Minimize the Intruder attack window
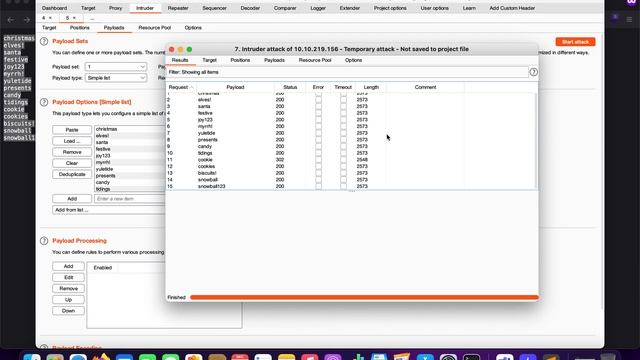 click(180, 49)
